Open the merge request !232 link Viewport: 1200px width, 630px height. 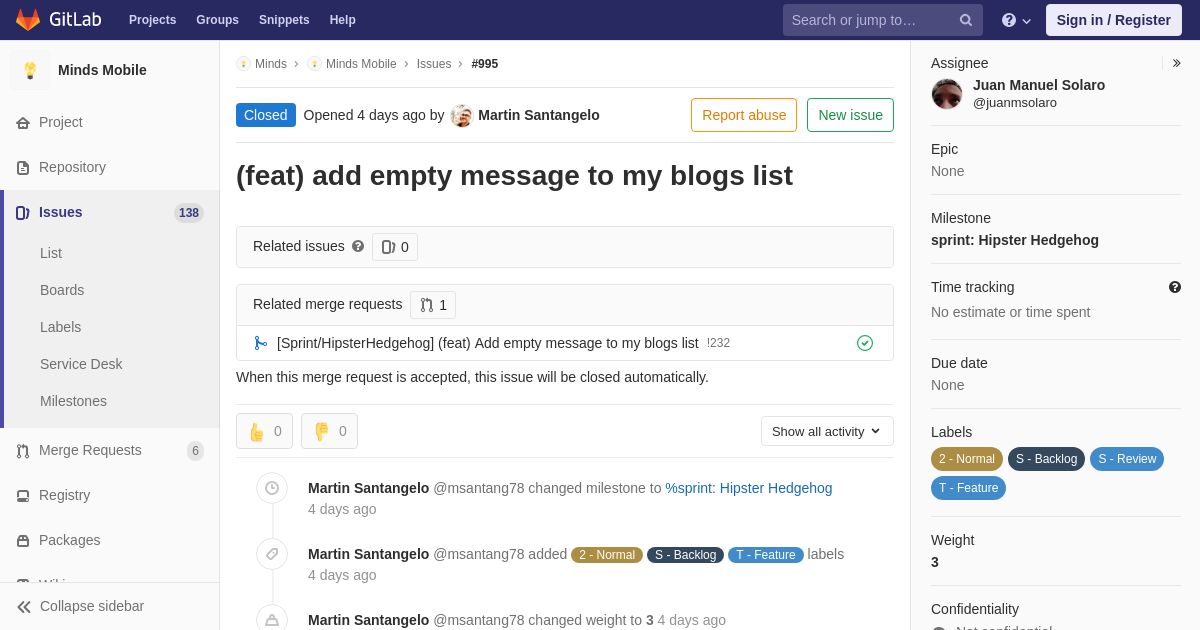tap(488, 343)
